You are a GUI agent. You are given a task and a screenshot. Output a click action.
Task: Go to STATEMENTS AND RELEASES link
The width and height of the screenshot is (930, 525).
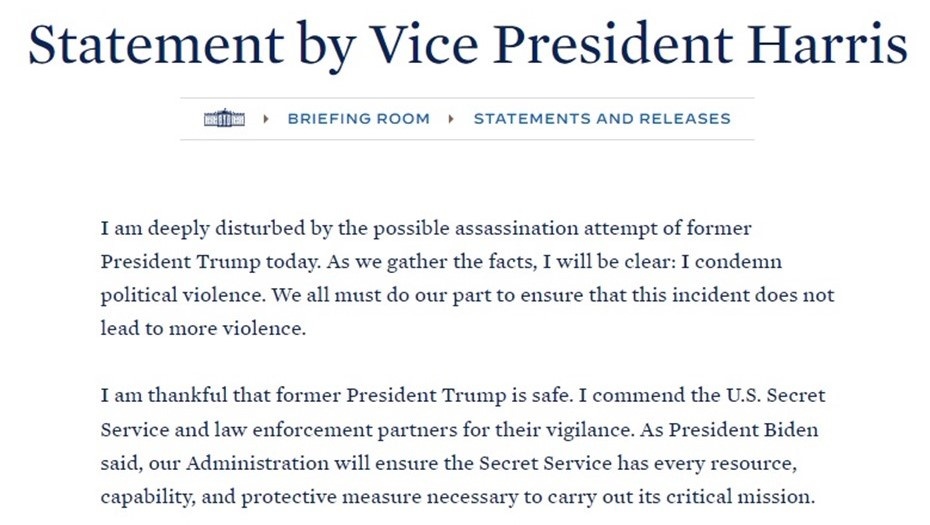tap(601, 119)
